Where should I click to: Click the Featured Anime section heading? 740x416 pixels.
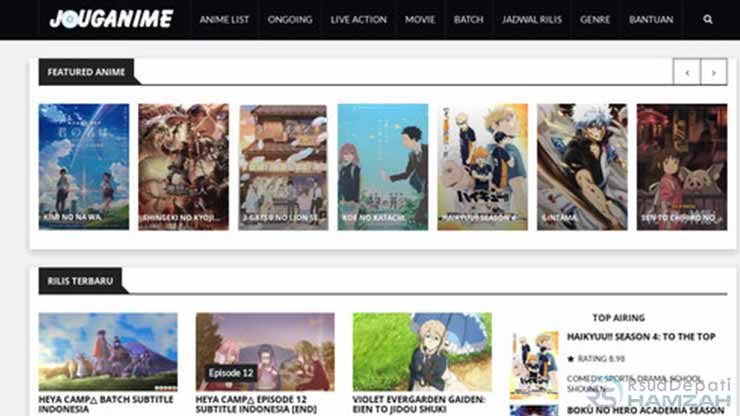(x=86, y=72)
